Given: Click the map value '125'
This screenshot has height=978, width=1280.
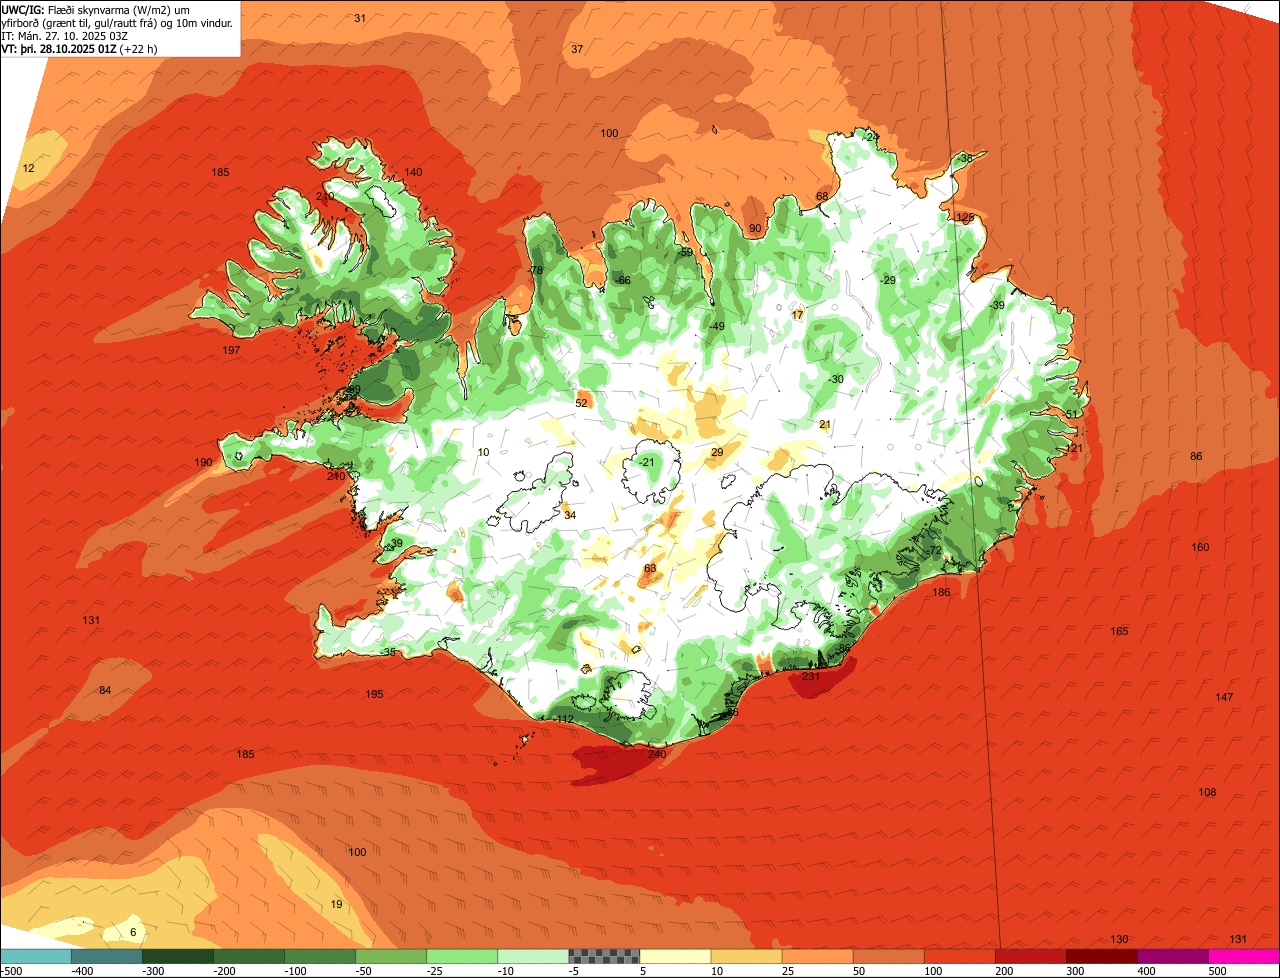Looking at the screenshot, I should click(965, 217).
